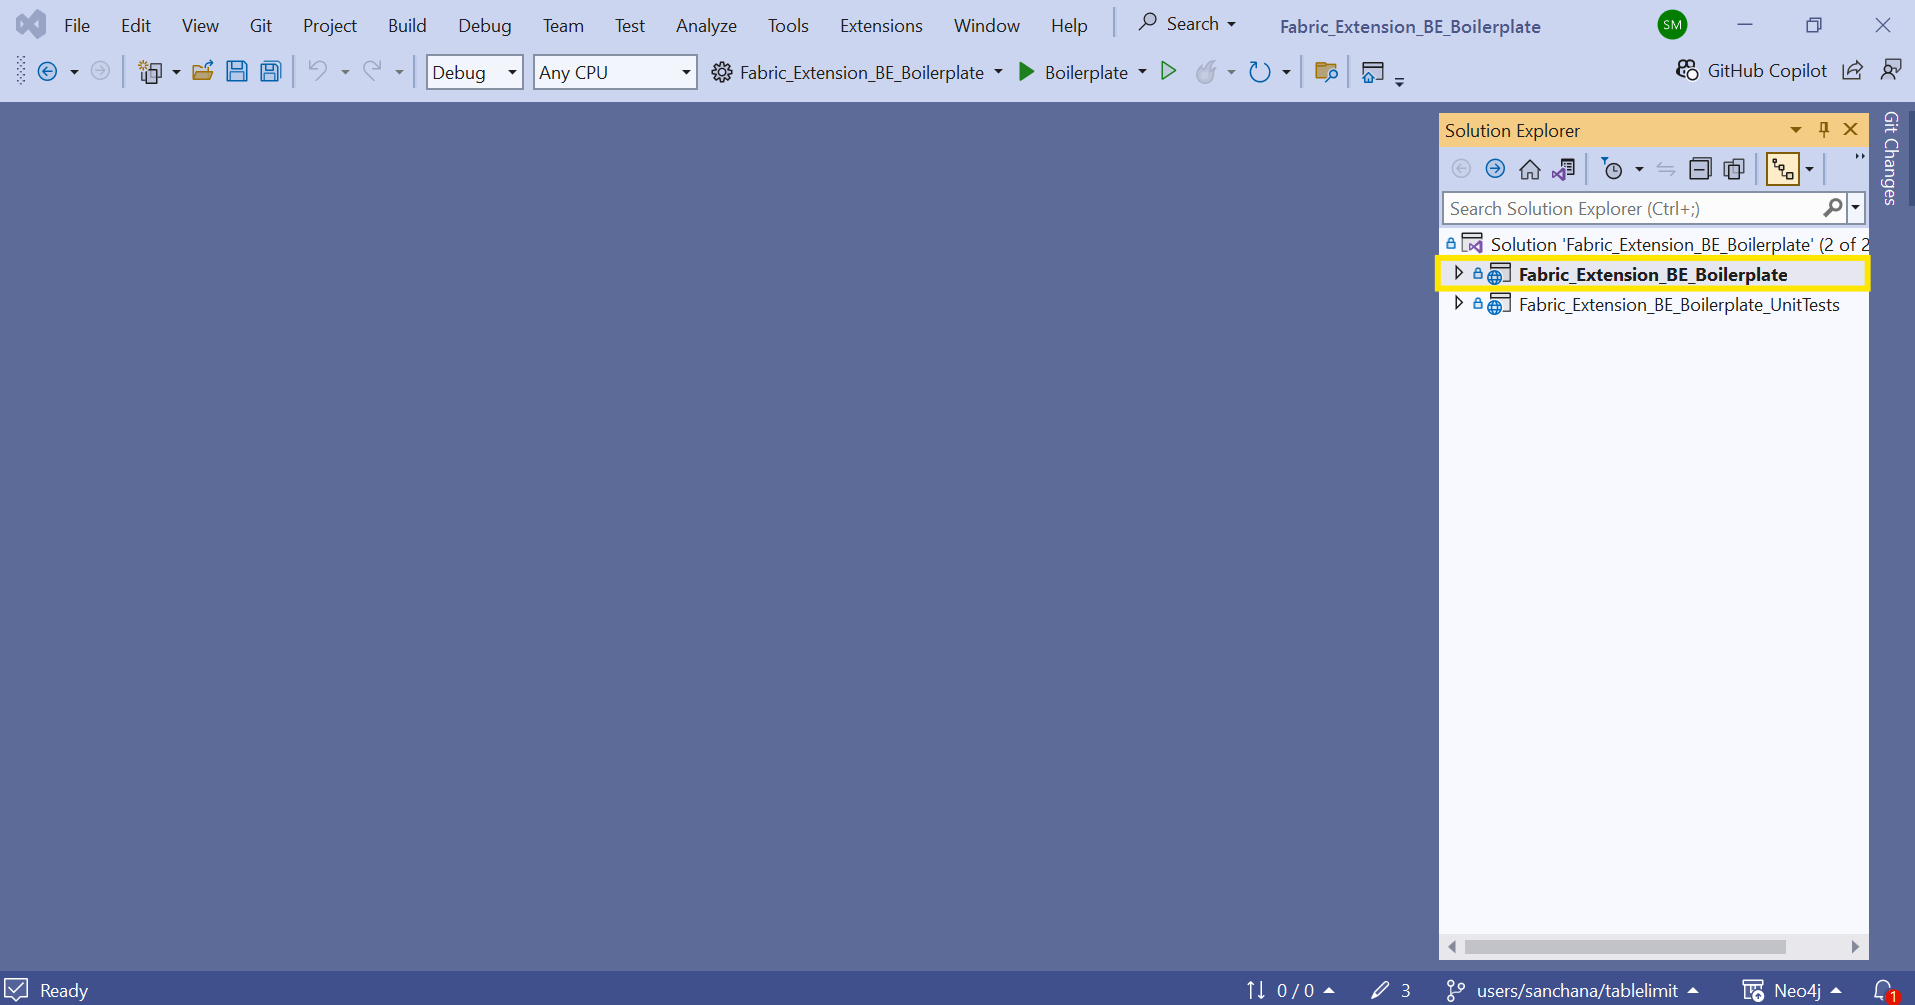Click the Search box in title bar
Image resolution: width=1915 pixels, height=1005 pixels.
coord(1187,23)
